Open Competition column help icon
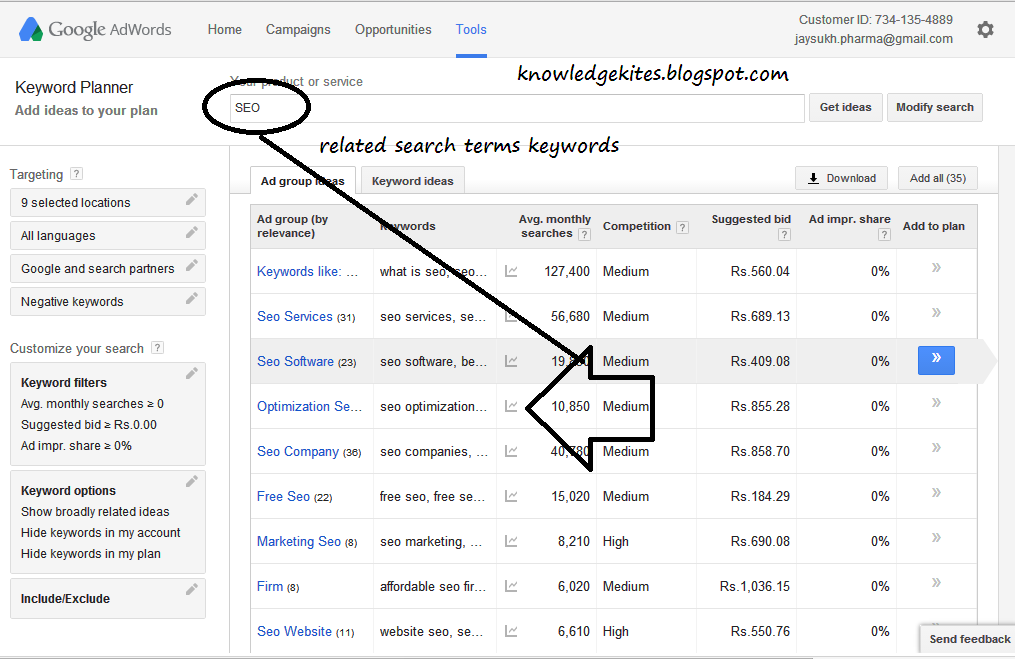 (682, 227)
